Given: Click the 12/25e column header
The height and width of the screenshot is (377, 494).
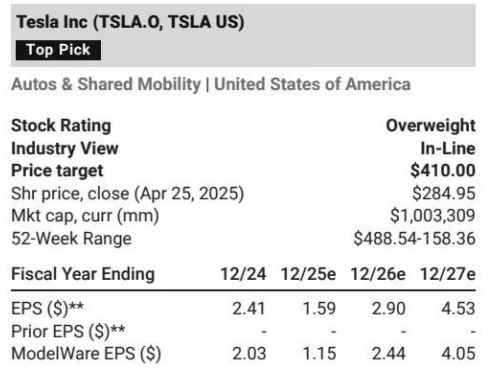Looking at the screenshot, I should pyautogui.click(x=308, y=274).
